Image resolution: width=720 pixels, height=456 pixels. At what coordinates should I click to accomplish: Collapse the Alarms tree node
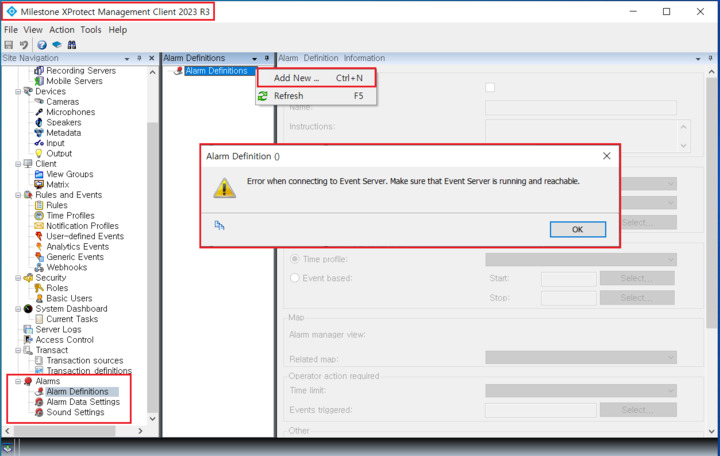[x=16, y=381]
